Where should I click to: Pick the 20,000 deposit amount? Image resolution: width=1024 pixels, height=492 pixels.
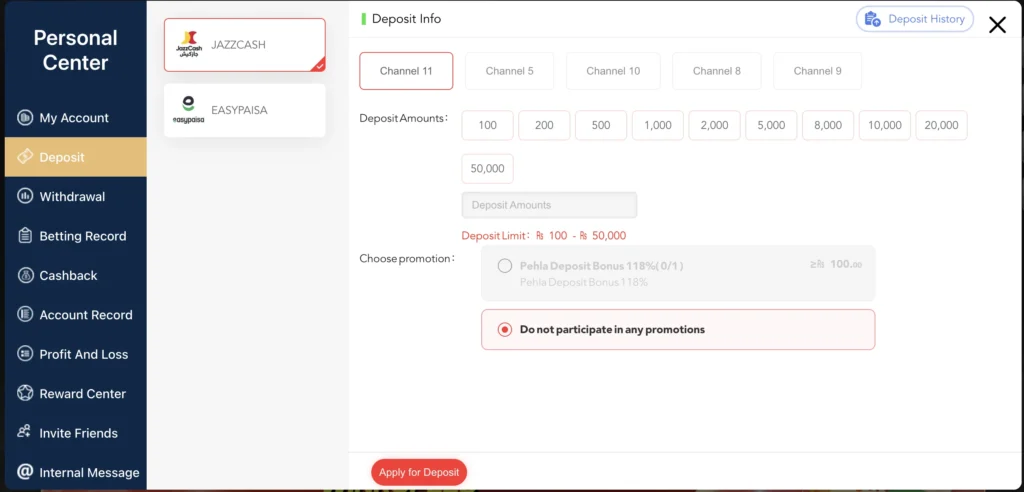click(942, 125)
